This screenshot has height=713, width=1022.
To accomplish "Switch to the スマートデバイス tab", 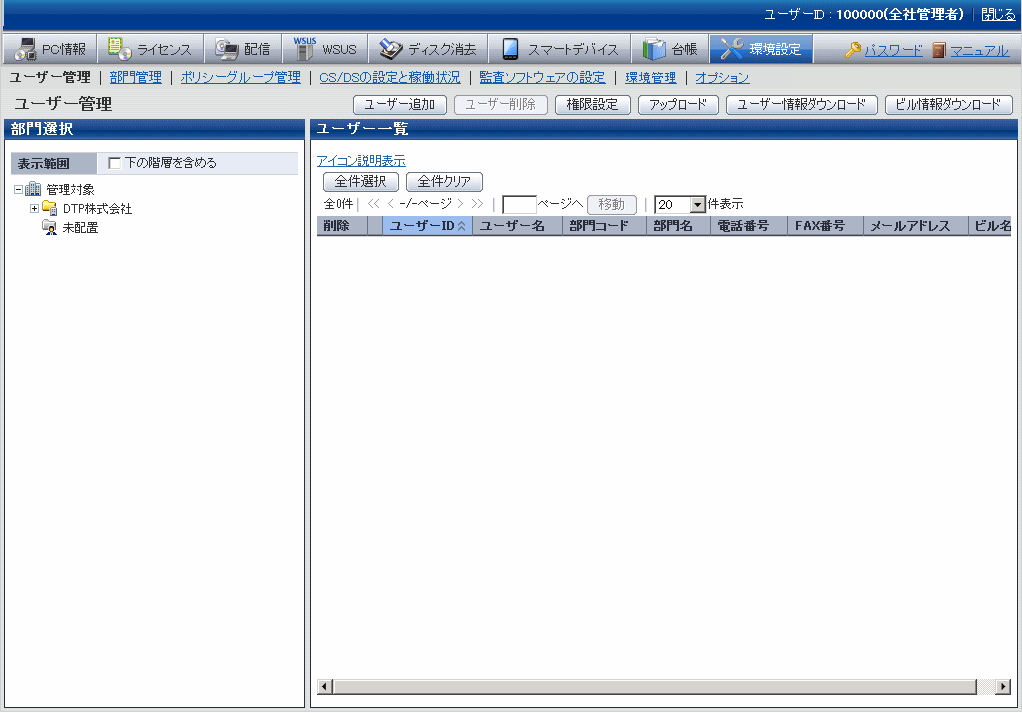I will coord(561,49).
